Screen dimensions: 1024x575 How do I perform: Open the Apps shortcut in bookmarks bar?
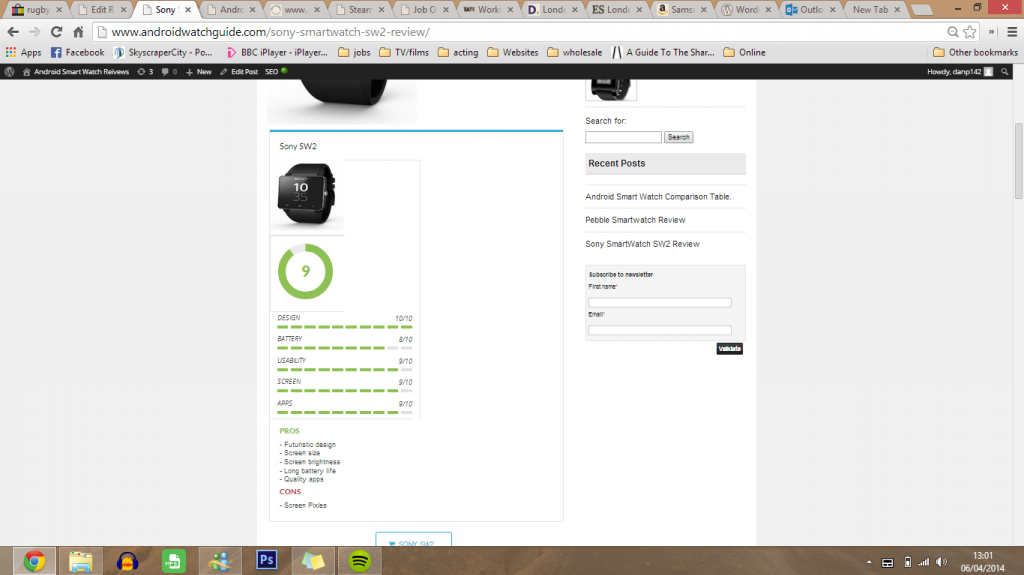click(23, 52)
